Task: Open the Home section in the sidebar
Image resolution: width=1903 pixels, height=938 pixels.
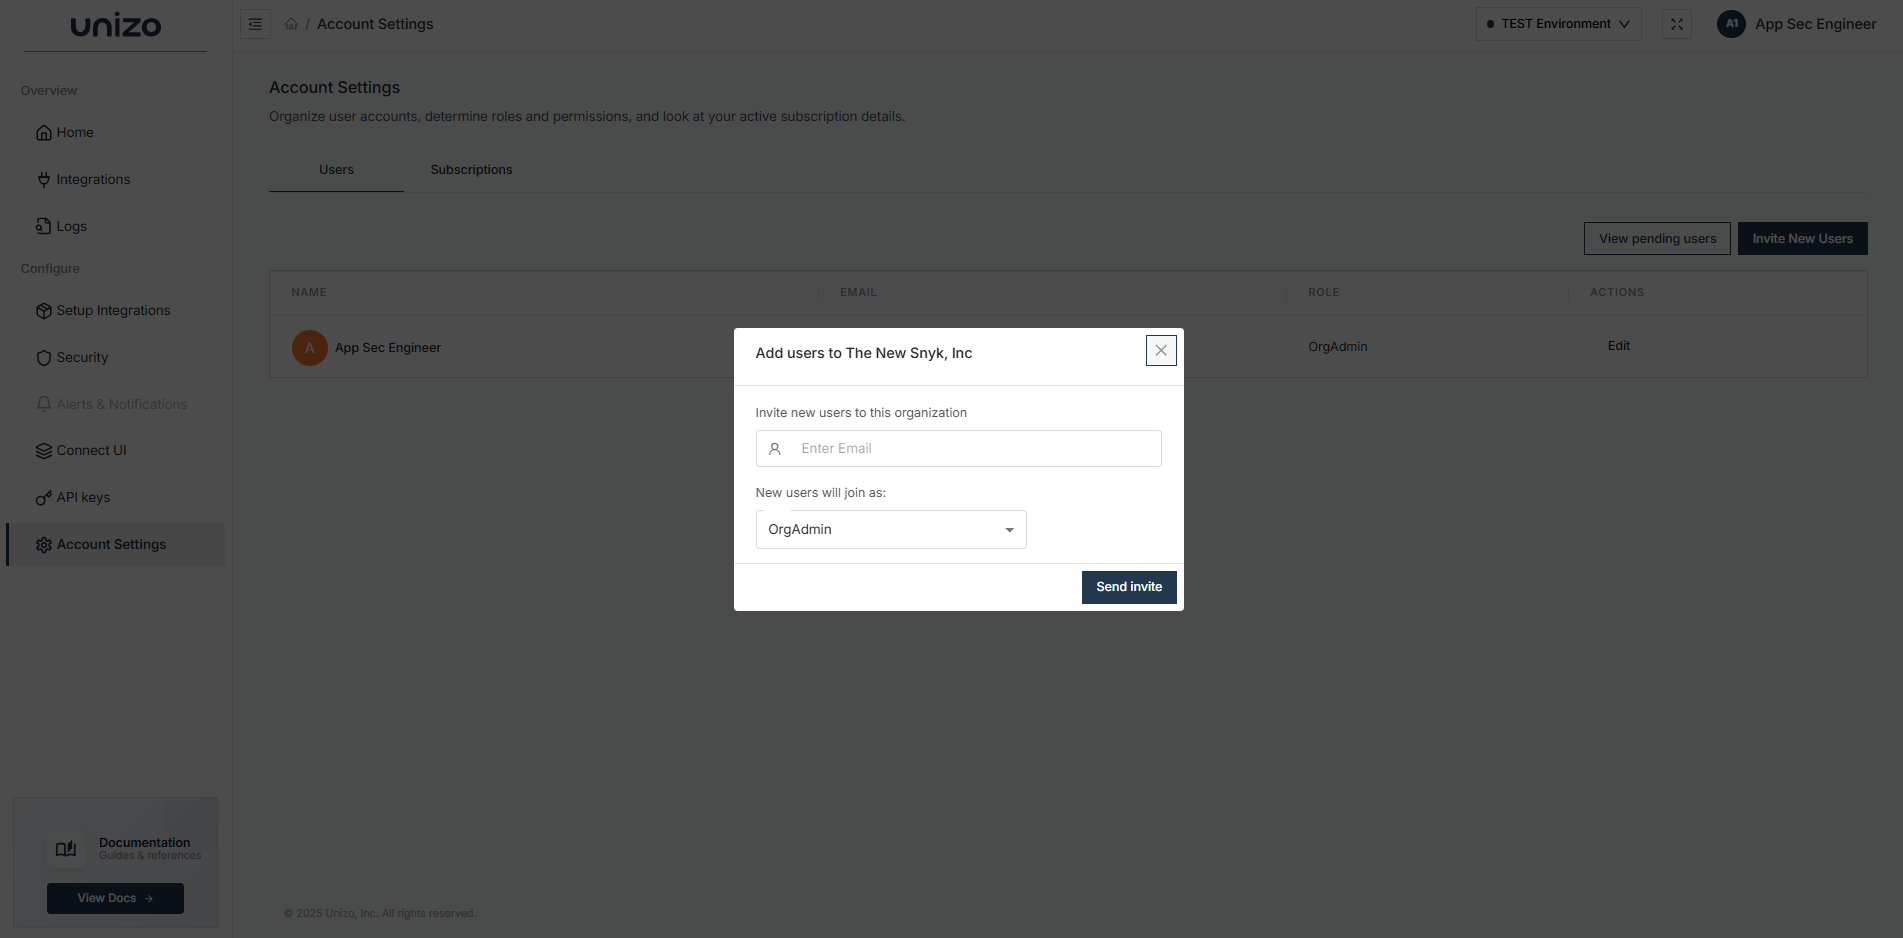Action: (x=74, y=132)
